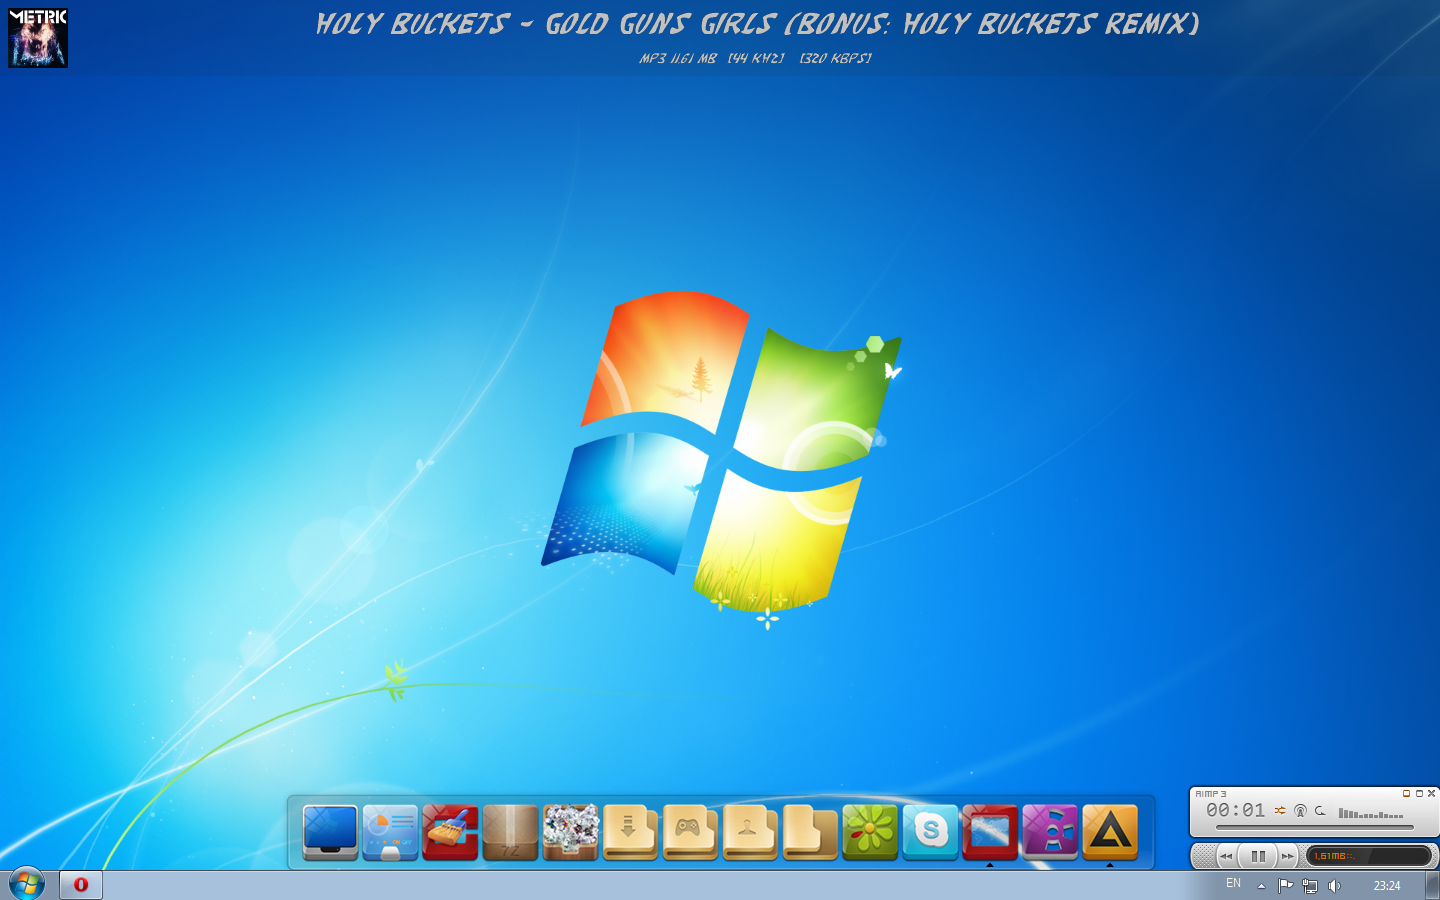This screenshot has width=1440, height=900.
Task: Pause playback in AIMP
Action: click(1258, 856)
